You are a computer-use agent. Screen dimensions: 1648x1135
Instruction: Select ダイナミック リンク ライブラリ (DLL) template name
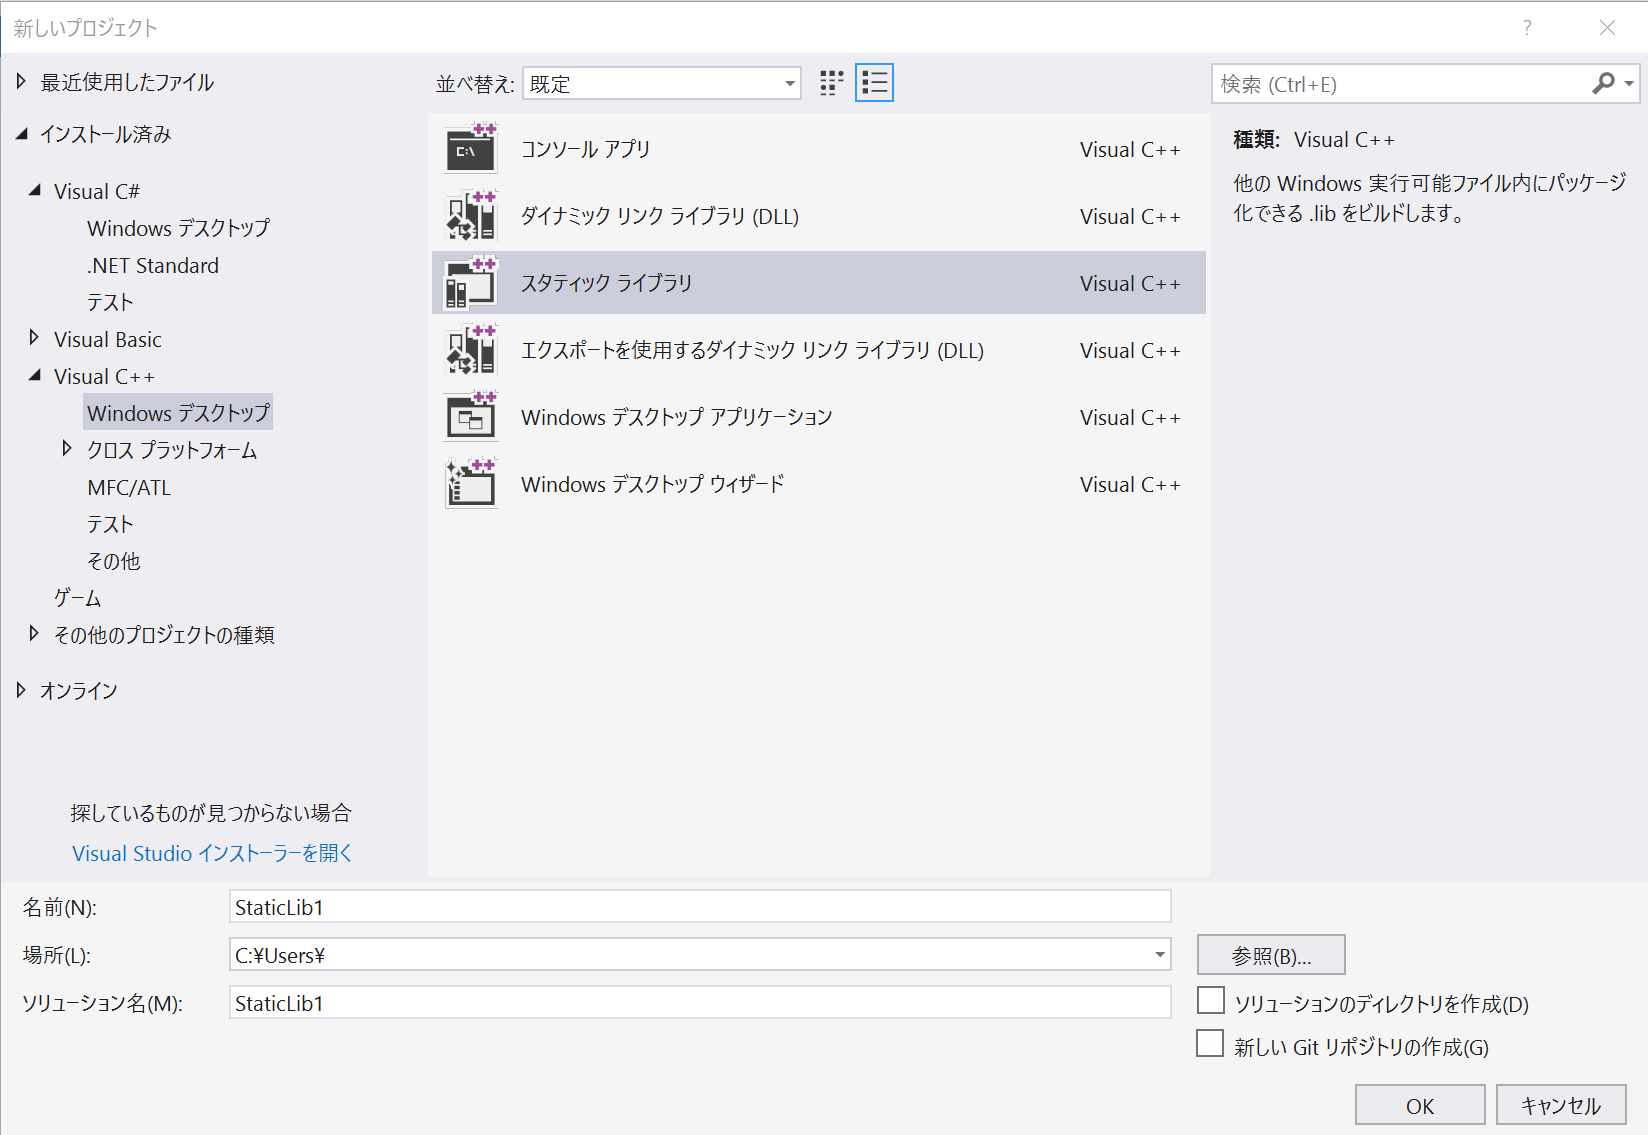point(660,216)
